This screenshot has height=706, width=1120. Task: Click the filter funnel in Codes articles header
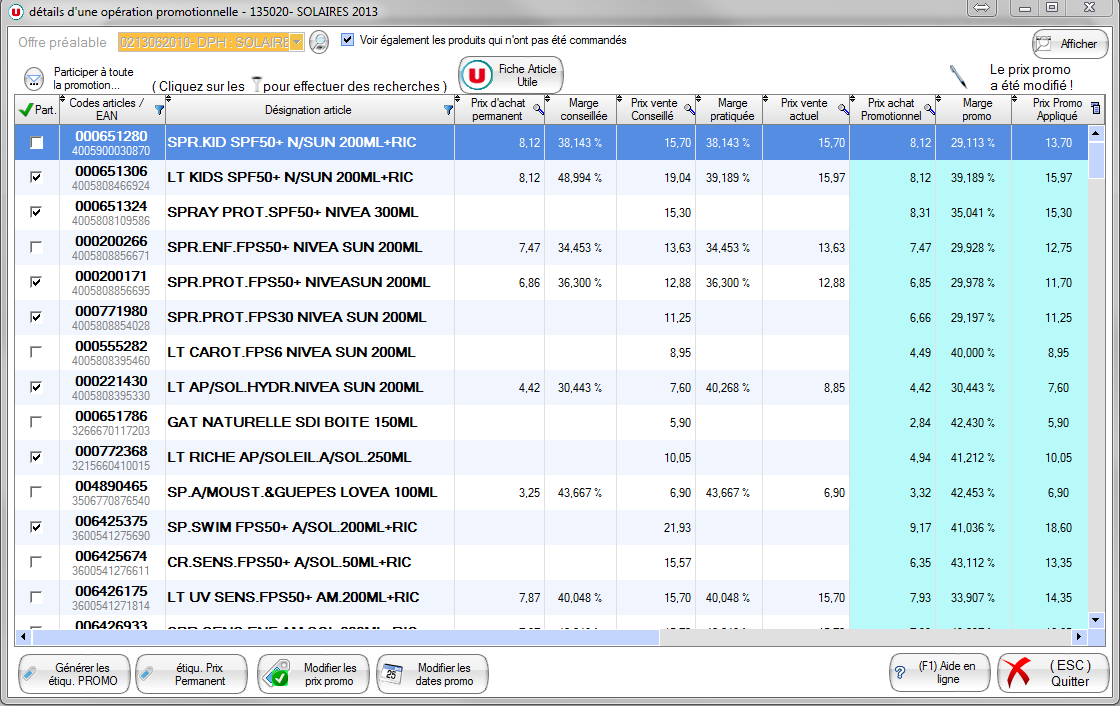(159, 110)
